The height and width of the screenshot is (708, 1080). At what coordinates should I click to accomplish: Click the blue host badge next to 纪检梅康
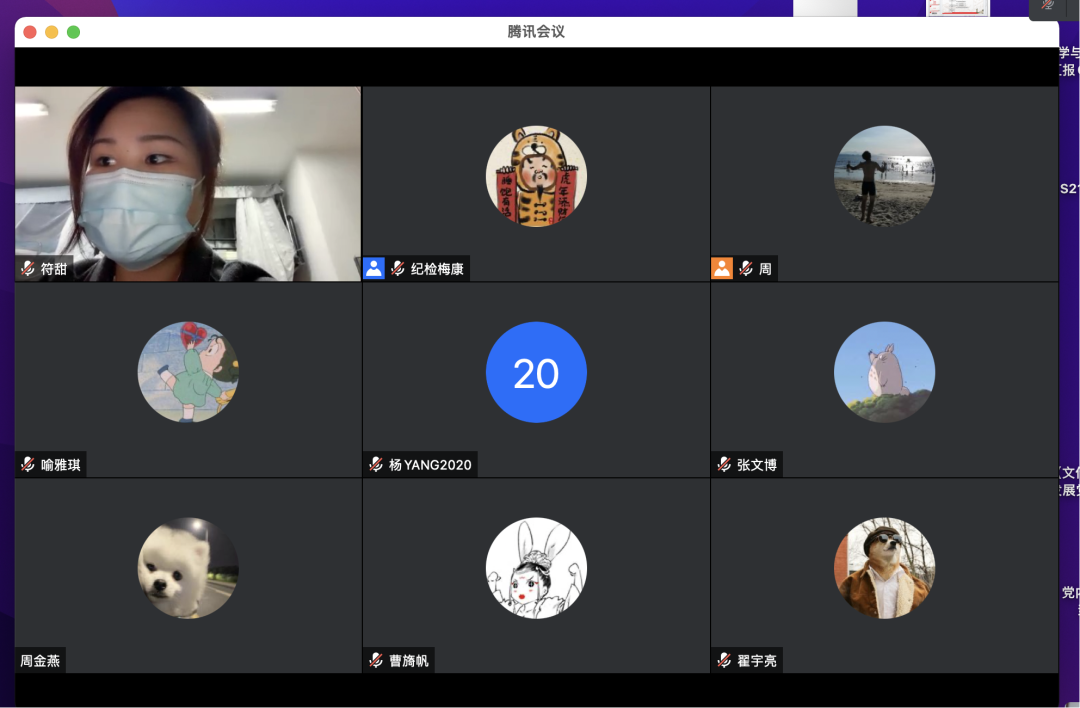coord(374,268)
